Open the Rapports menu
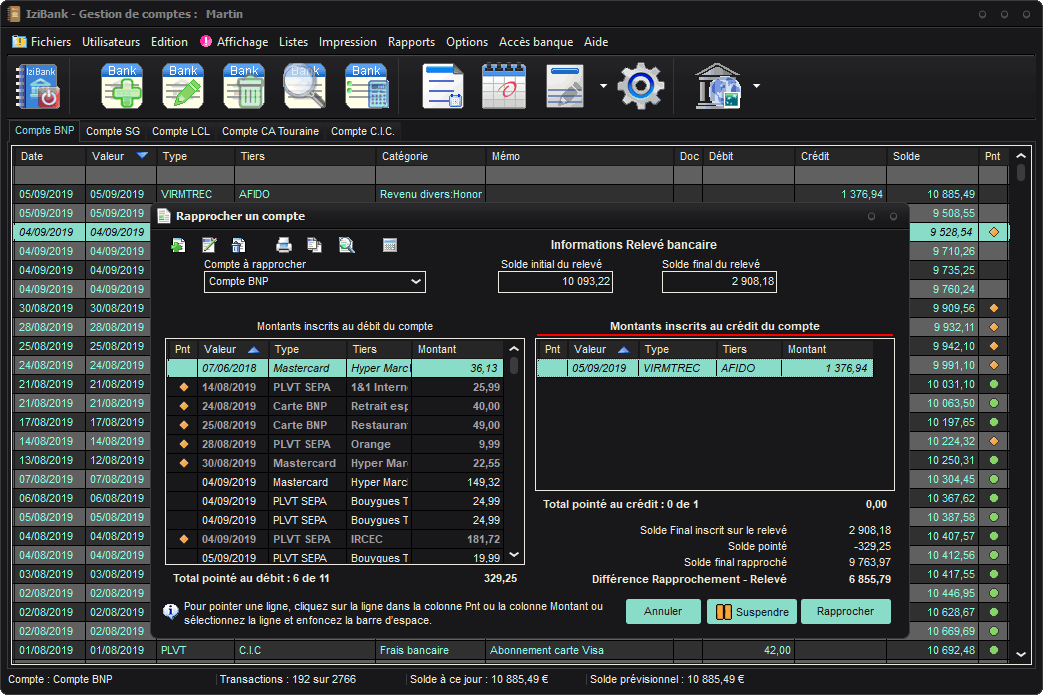Viewport: 1043px width, 695px height. [411, 42]
